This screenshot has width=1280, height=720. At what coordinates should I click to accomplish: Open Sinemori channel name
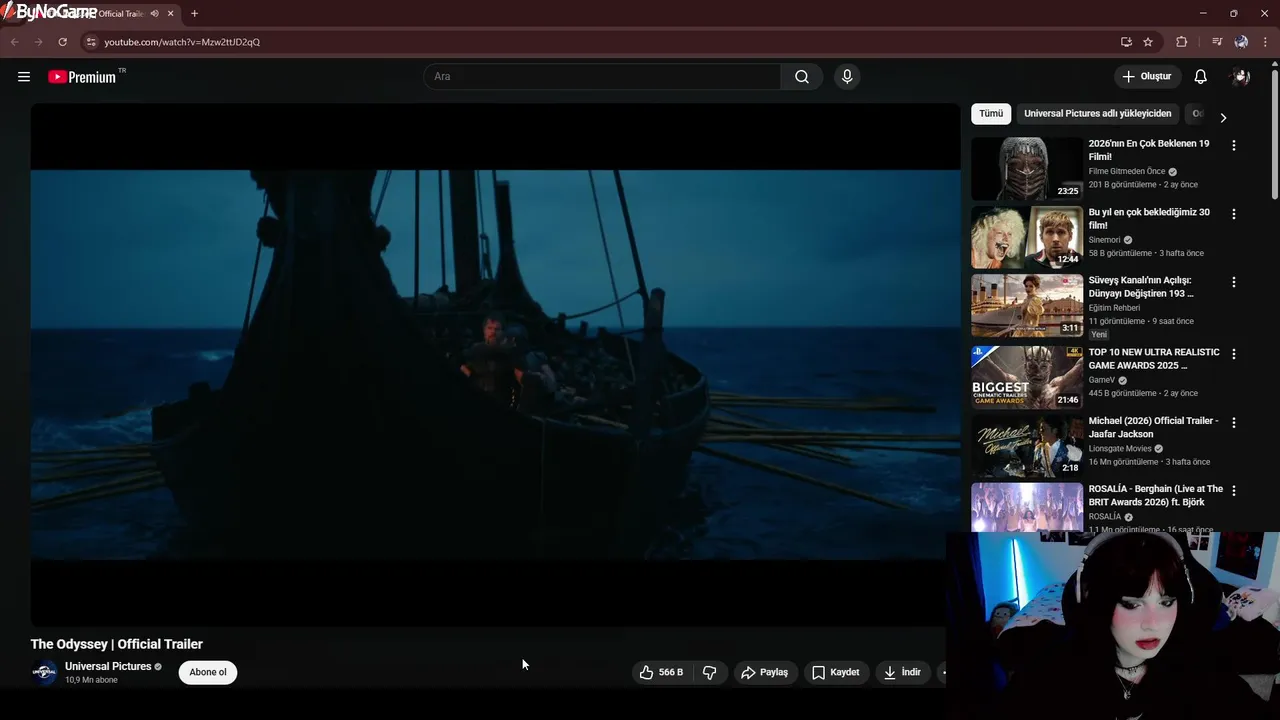click(1105, 240)
